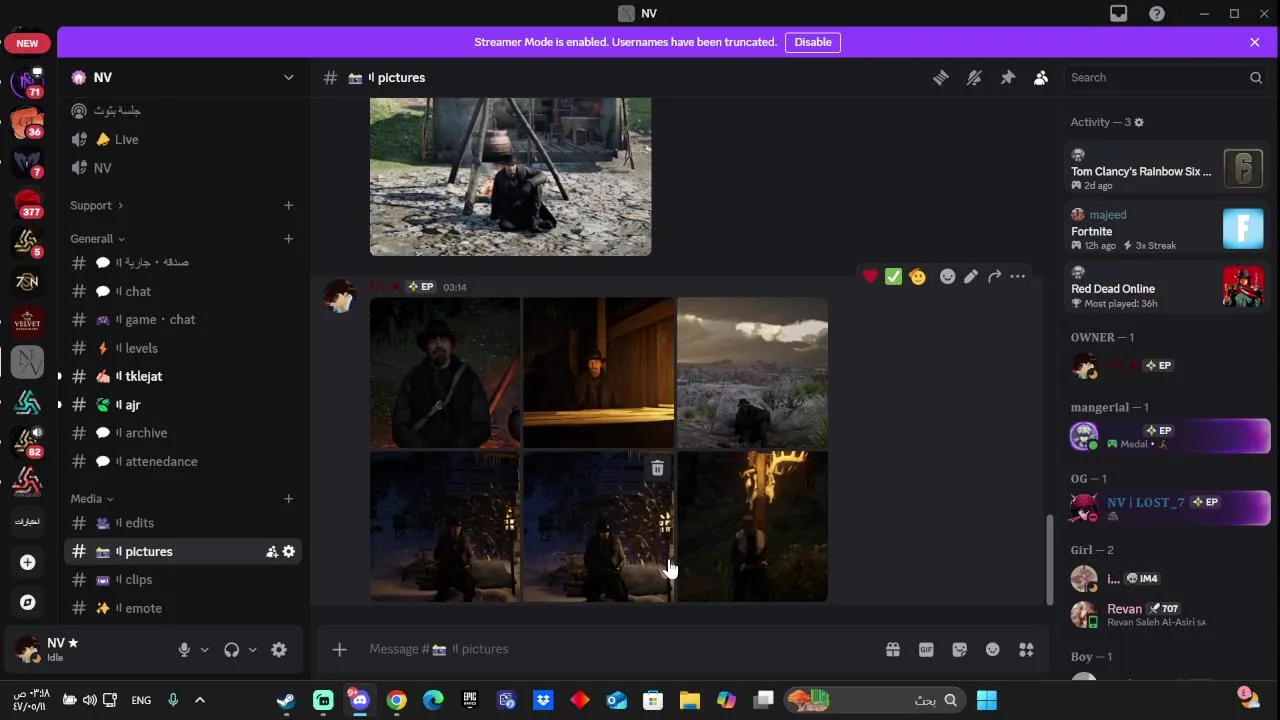This screenshot has height=720, width=1280.
Task: Invite people to pictures channel icon
Action: [x=271, y=552]
